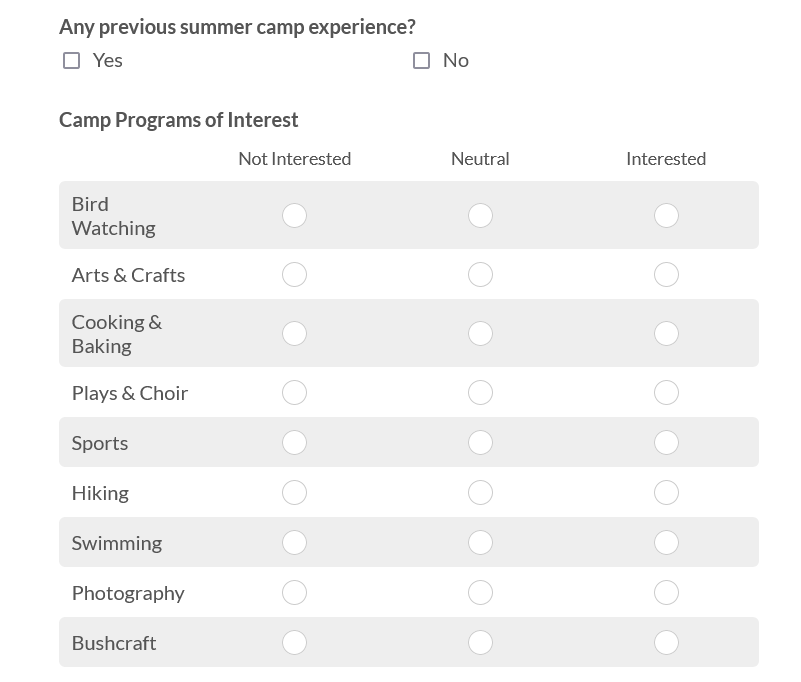
Task: Mark Swimming as Interested
Action: pyautogui.click(x=666, y=543)
